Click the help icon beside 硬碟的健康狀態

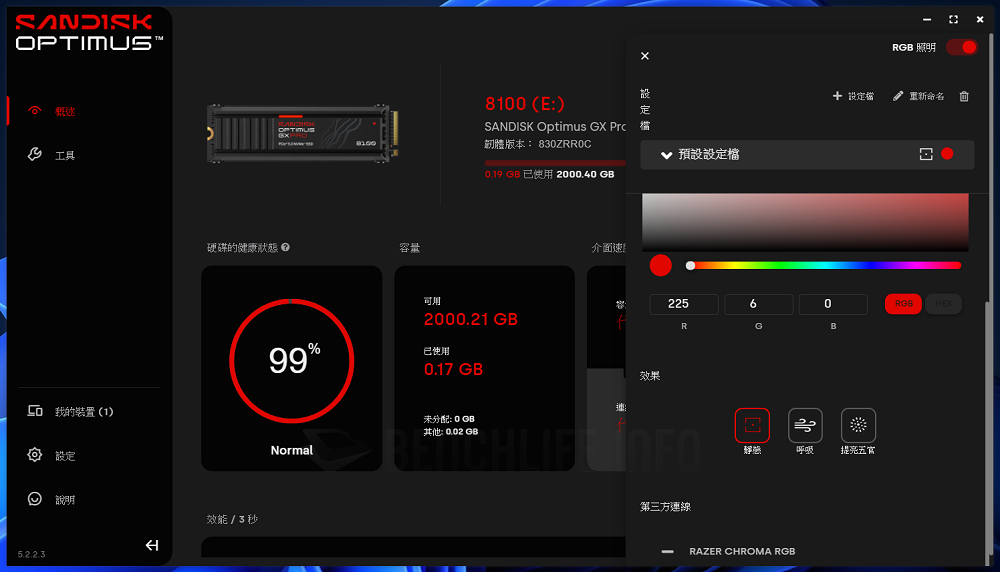pos(285,247)
